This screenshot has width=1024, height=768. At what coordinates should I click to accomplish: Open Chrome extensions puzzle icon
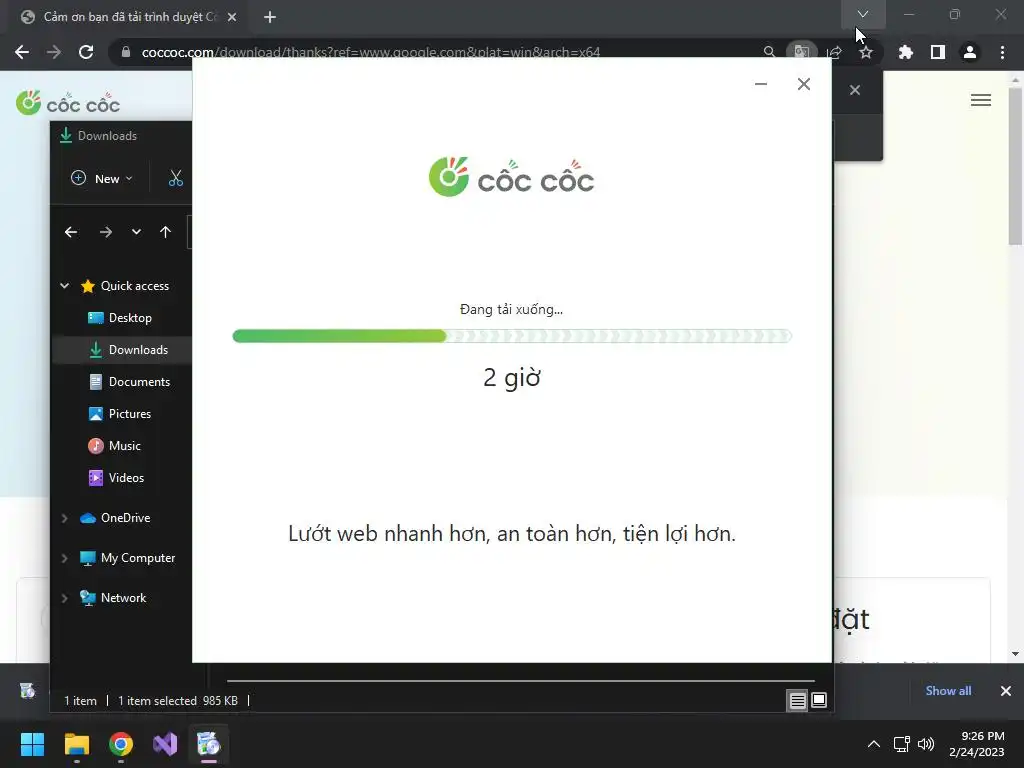[x=905, y=52]
